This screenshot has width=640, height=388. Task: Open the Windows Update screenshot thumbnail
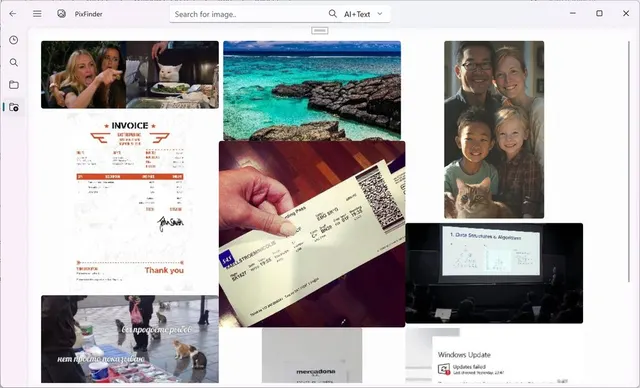click(494, 355)
